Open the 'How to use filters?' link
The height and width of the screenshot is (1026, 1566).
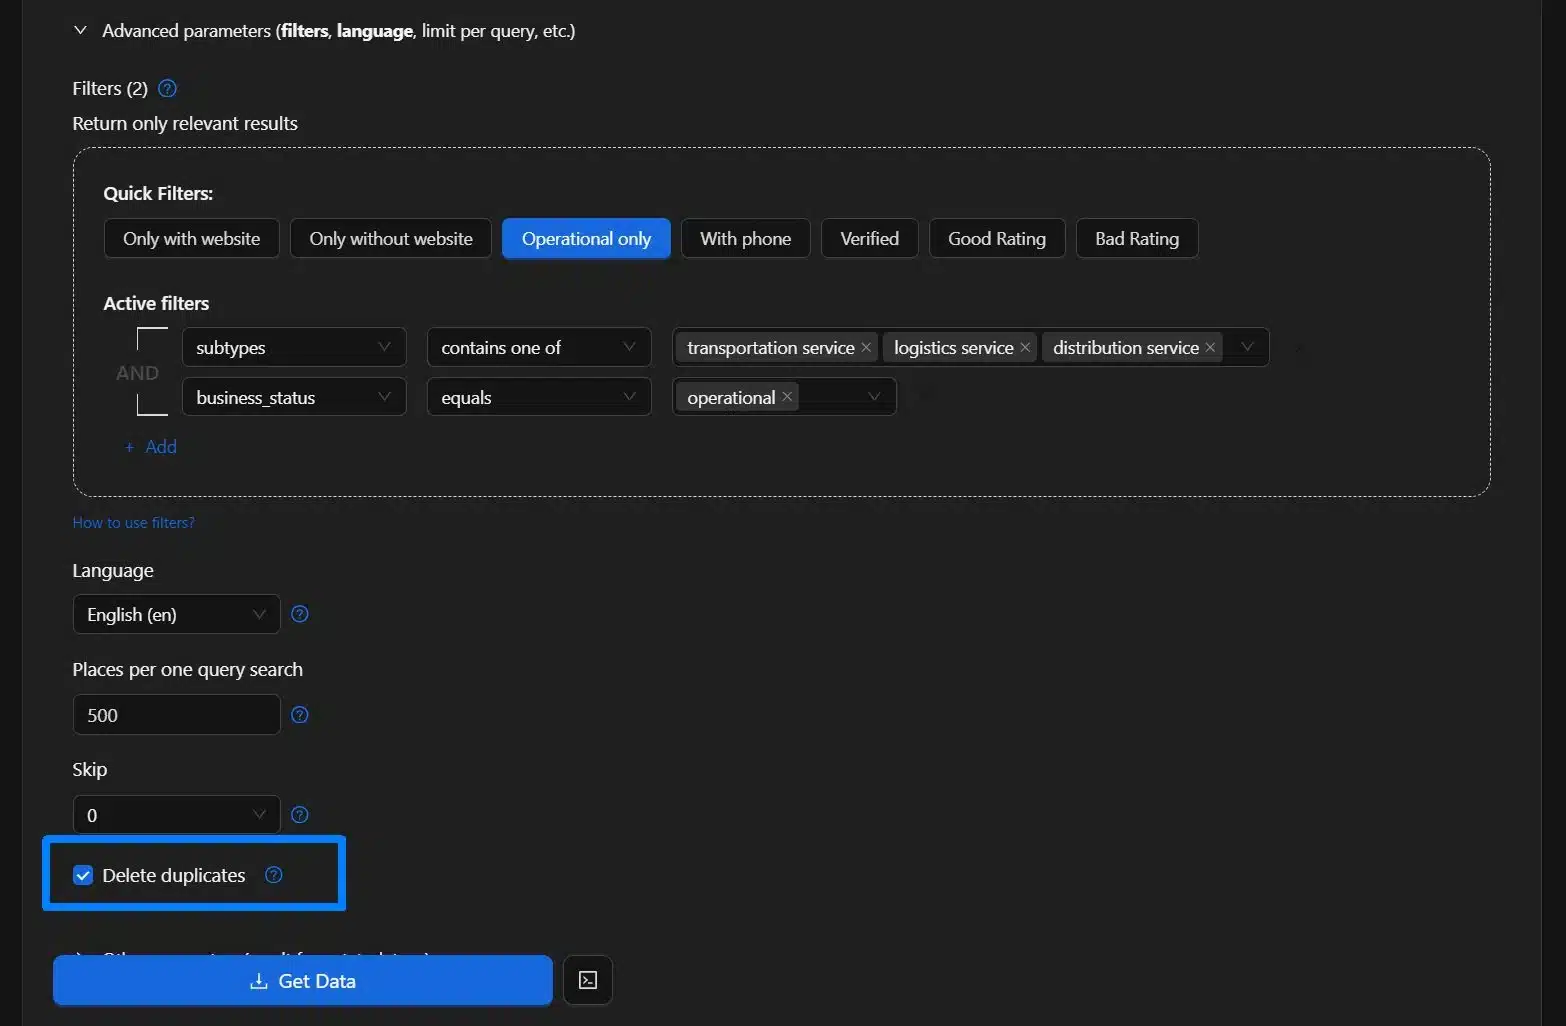pyautogui.click(x=133, y=522)
